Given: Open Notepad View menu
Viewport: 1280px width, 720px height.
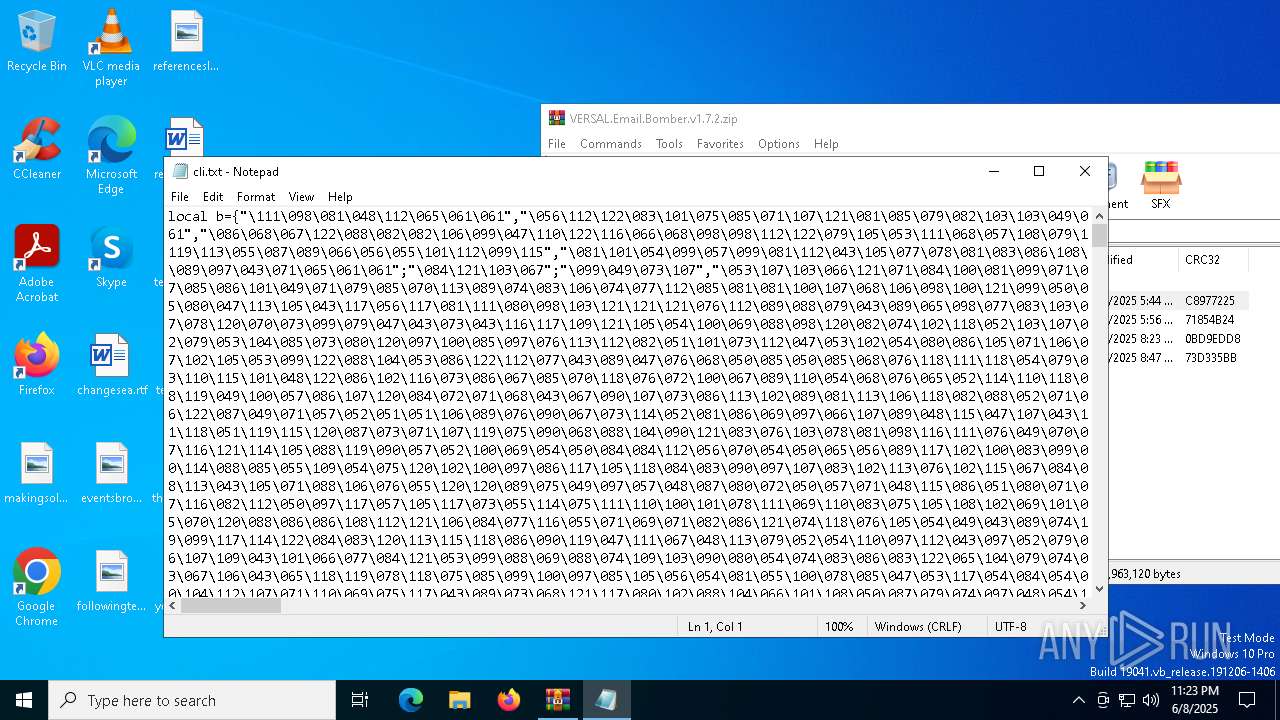Looking at the screenshot, I should (302, 197).
